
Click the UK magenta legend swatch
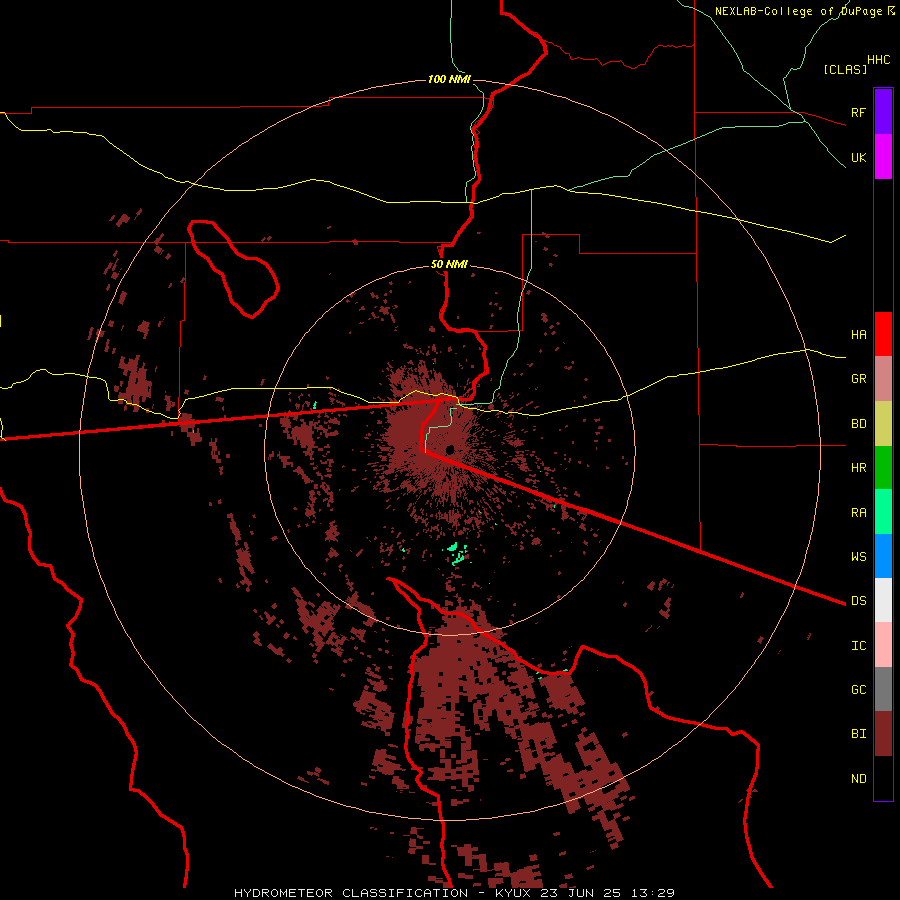click(883, 157)
